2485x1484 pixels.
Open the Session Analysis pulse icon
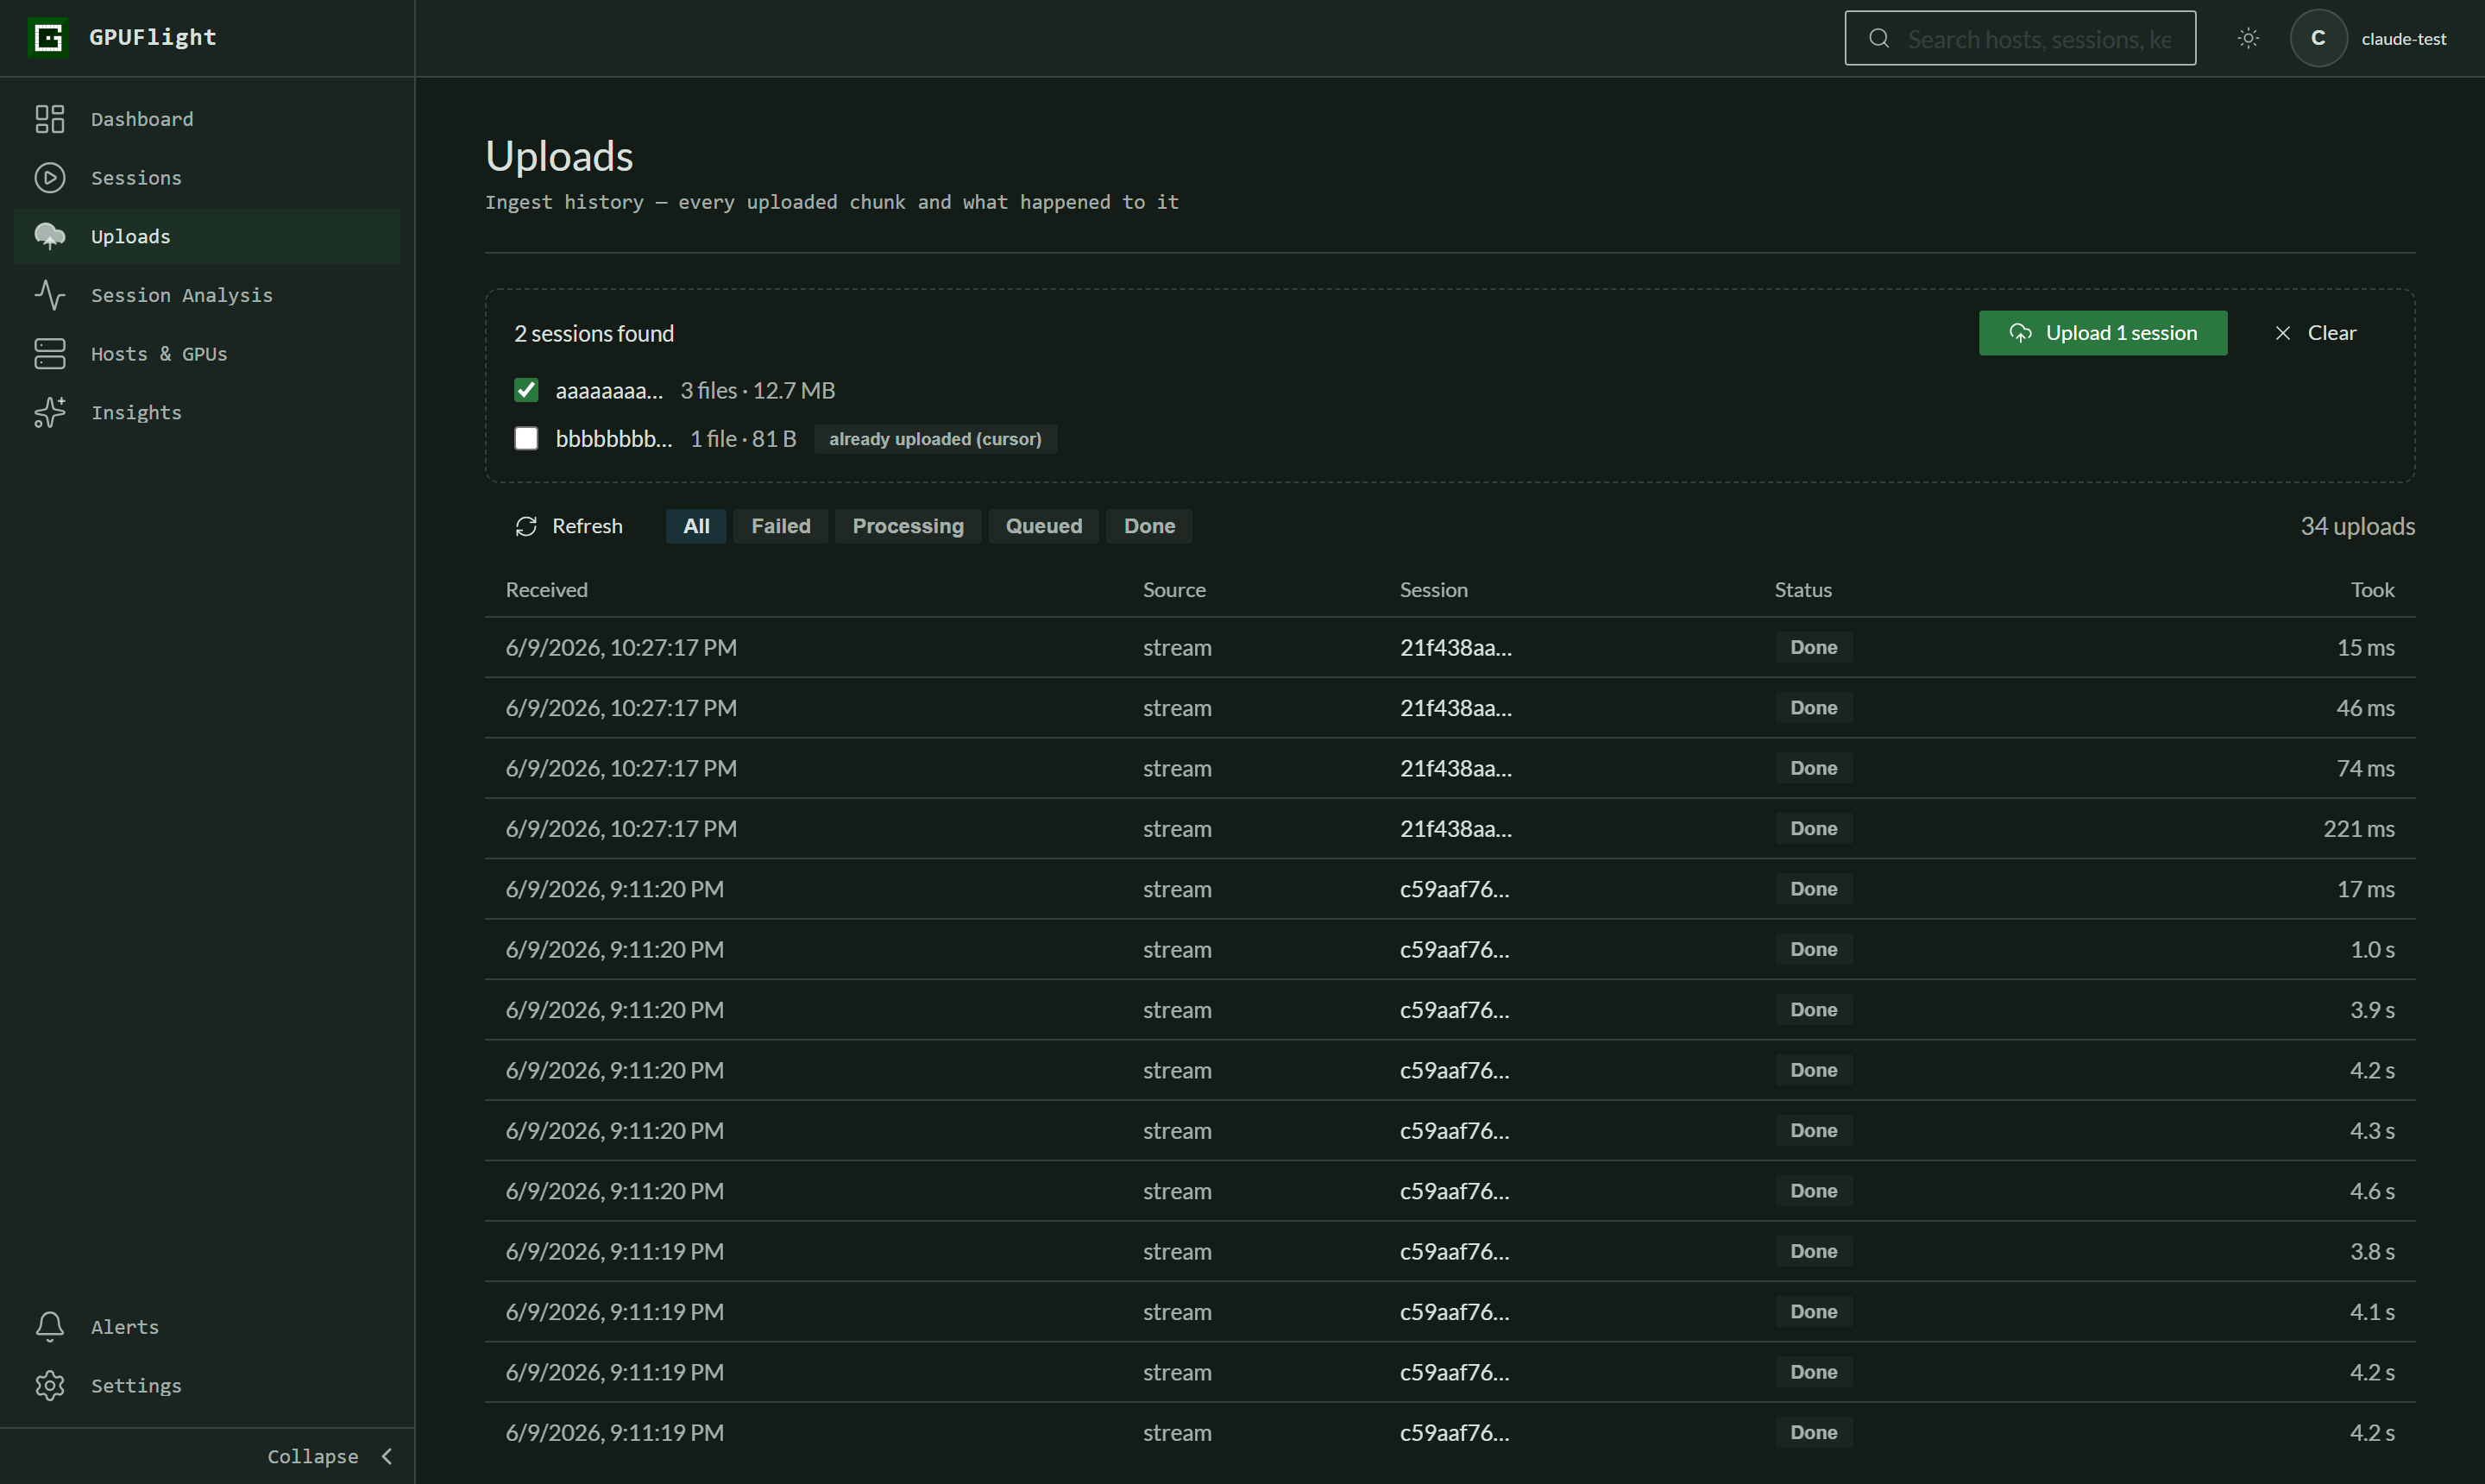pos(49,295)
